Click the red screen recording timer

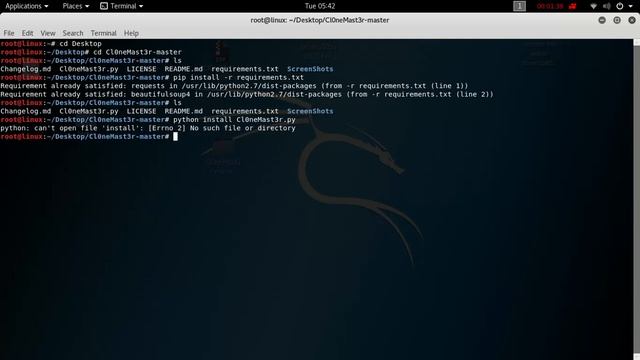click(x=549, y=6)
